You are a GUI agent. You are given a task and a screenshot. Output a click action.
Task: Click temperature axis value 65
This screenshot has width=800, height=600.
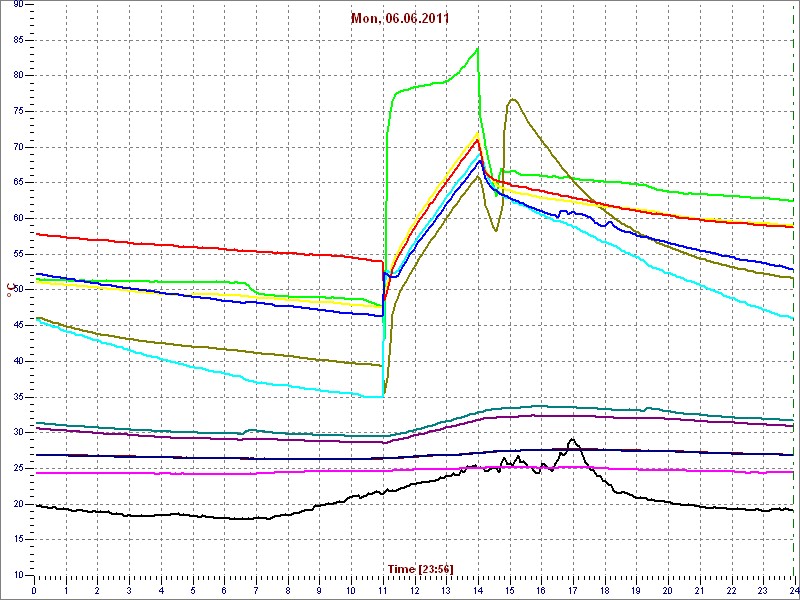pos(18,183)
